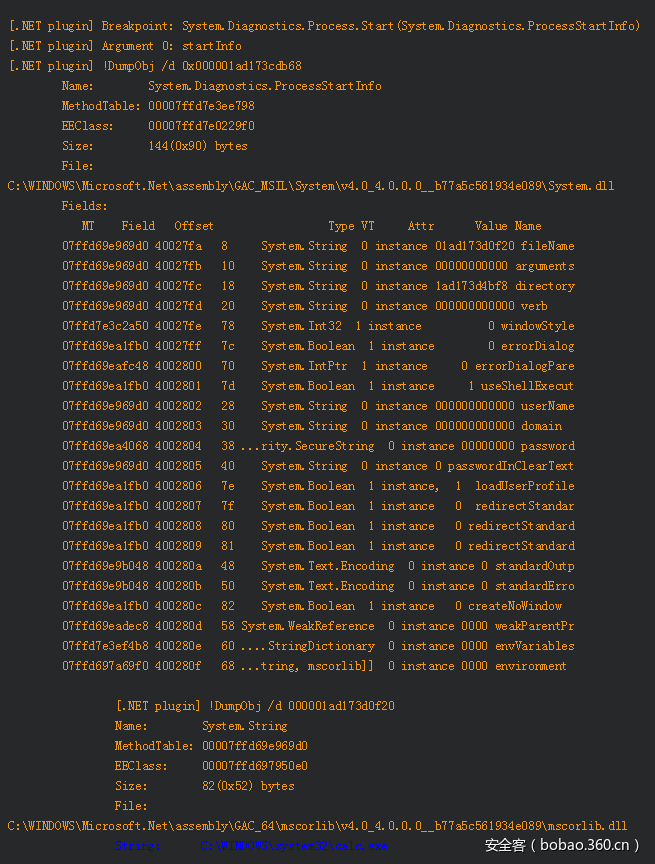Click the first !DumpObj address 0x000001ad173cdb68

pos(243,66)
